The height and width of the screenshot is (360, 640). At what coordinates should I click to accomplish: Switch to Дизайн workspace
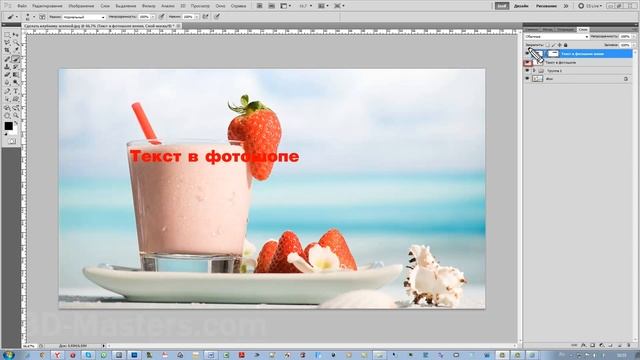point(521,6)
